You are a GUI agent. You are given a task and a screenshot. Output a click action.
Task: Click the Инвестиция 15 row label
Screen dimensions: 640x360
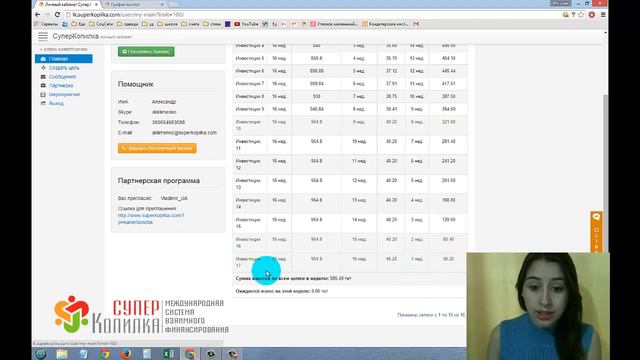tap(248, 223)
